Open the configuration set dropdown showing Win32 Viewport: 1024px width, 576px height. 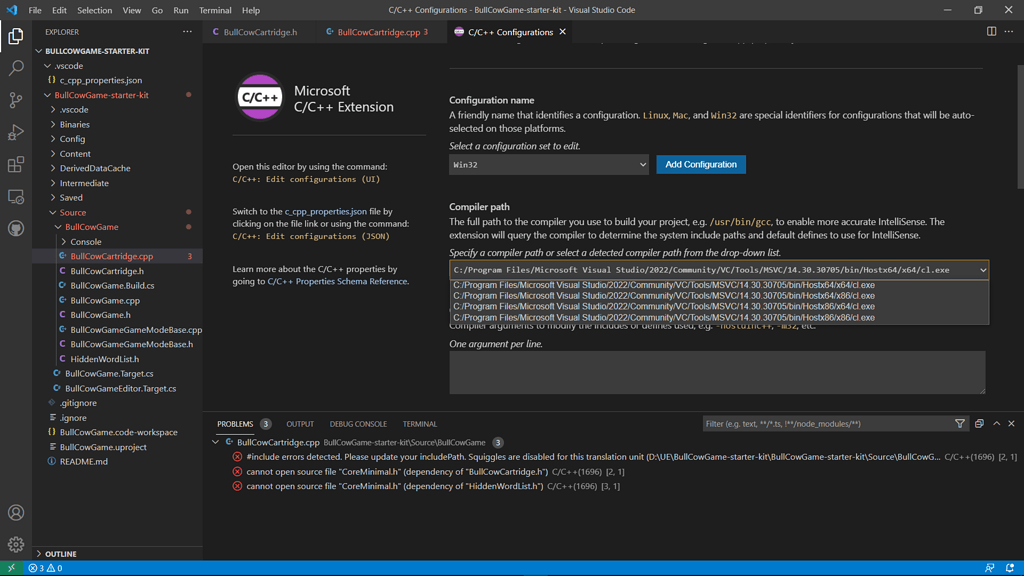point(548,165)
